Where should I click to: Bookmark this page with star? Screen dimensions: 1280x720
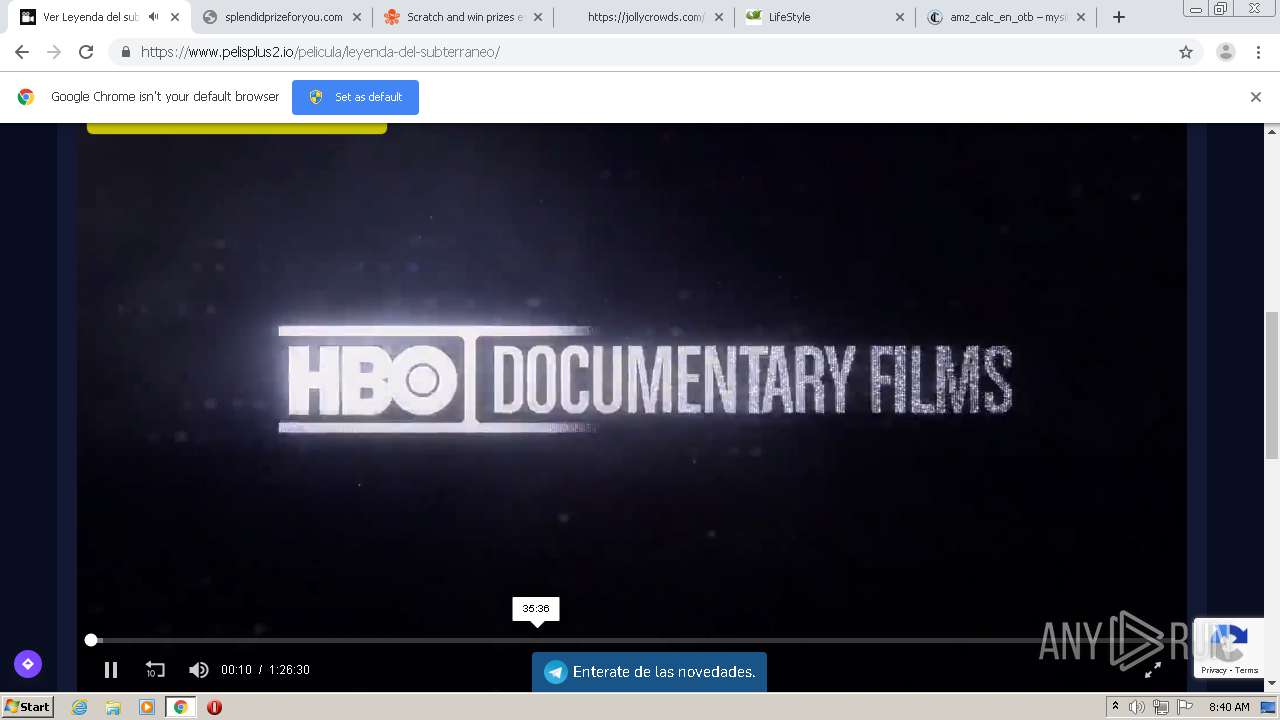(1186, 52)
